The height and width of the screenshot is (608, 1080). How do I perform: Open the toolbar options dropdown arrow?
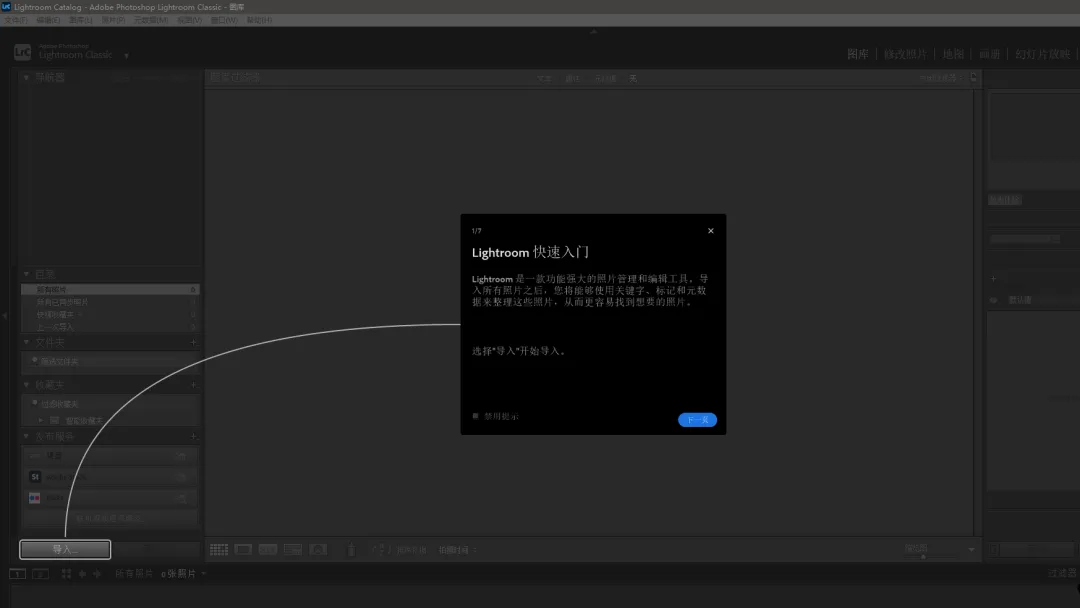coord(971,549)
